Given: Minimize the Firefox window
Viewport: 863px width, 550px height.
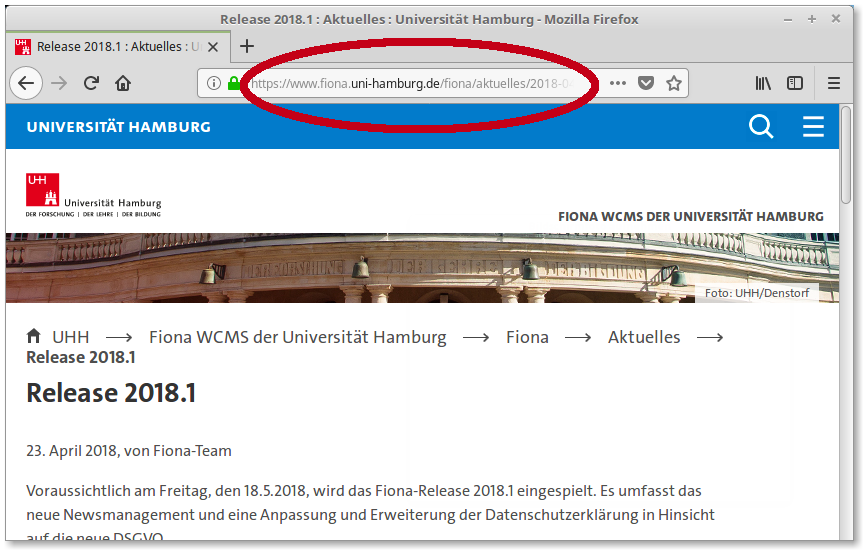Looking at the screenshot, I should click(x=788, y=19).
